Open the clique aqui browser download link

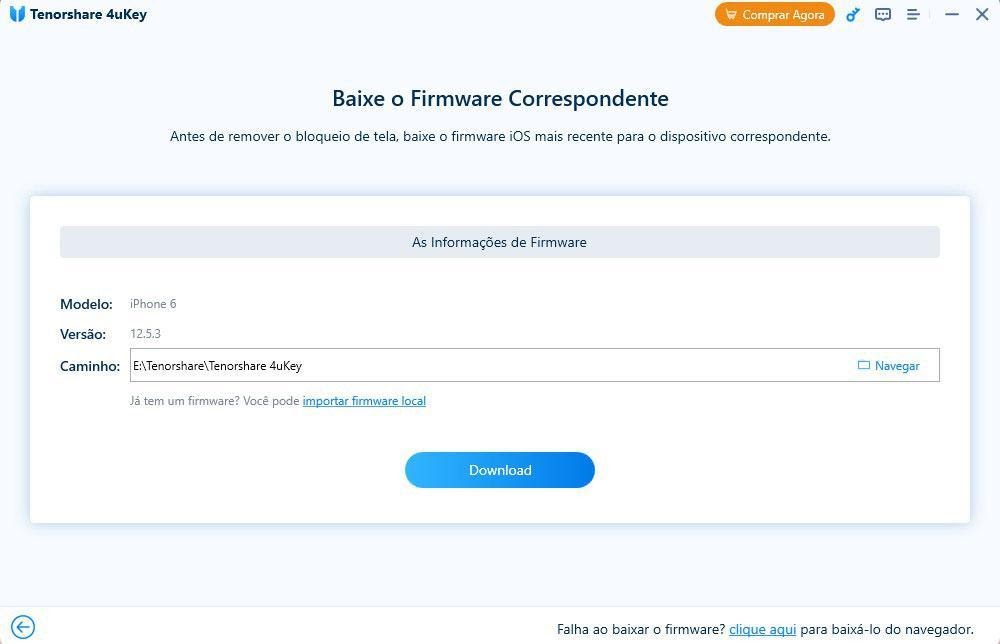[x=762, y=629]
